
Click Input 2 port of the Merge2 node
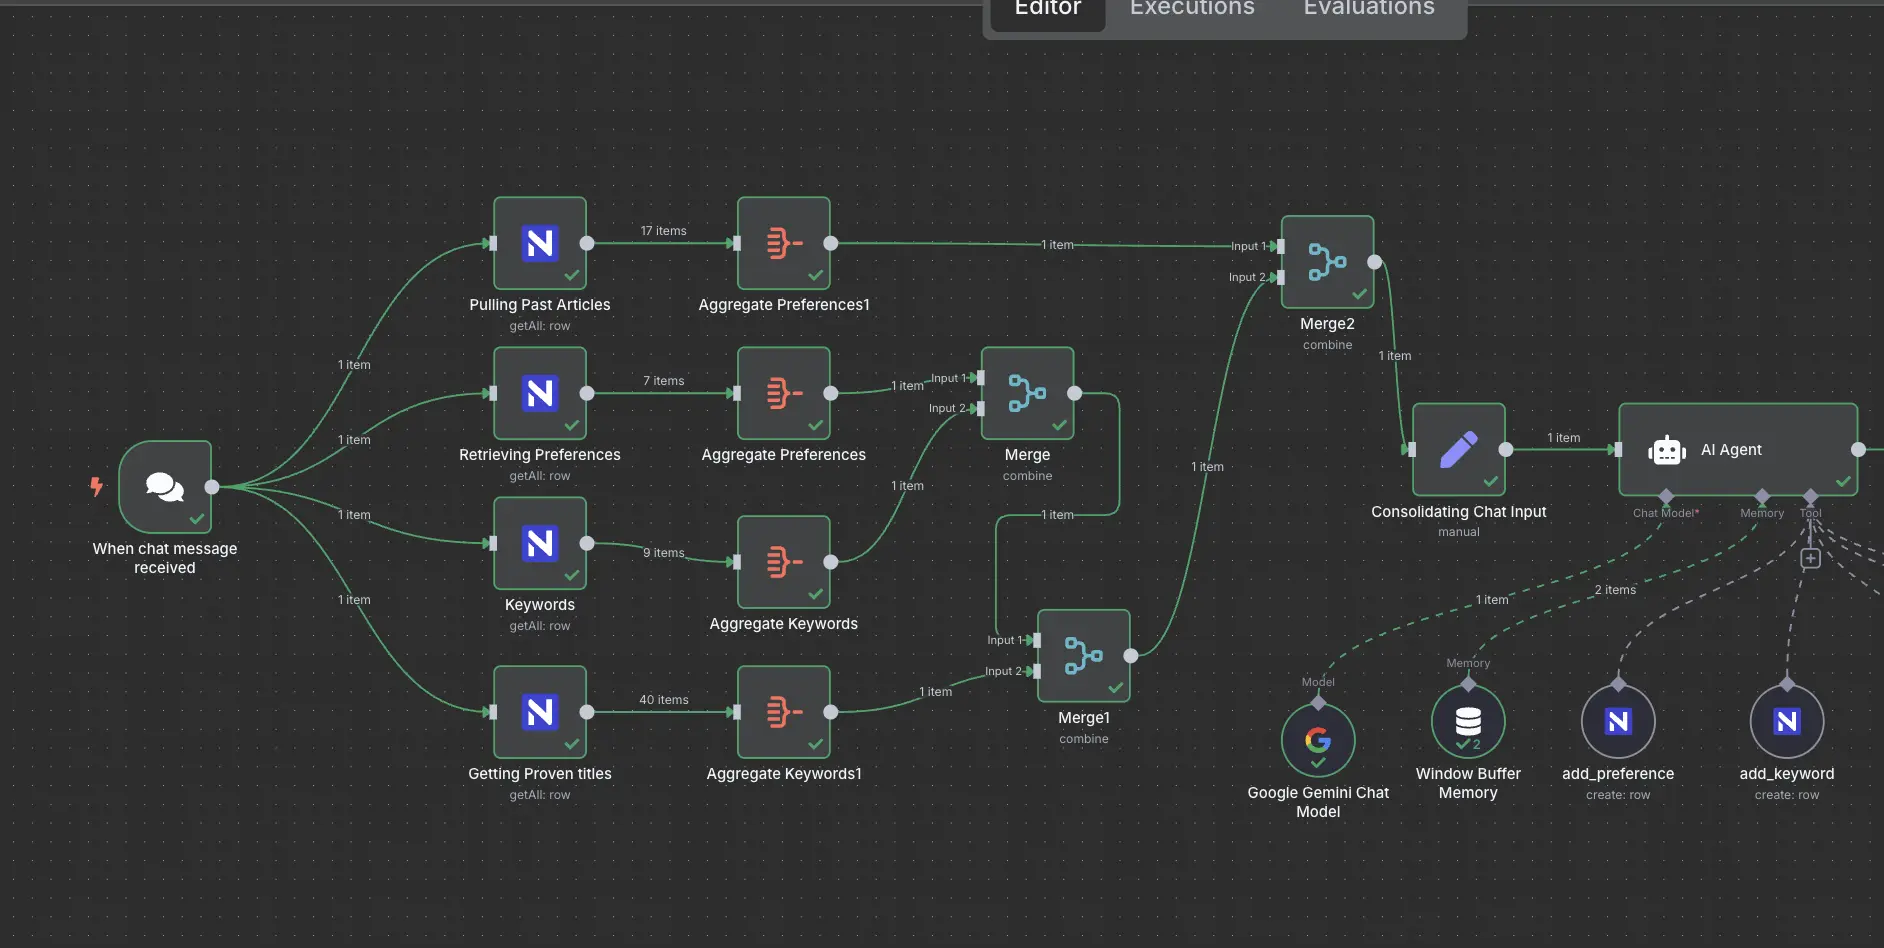tap(1280, 277)
